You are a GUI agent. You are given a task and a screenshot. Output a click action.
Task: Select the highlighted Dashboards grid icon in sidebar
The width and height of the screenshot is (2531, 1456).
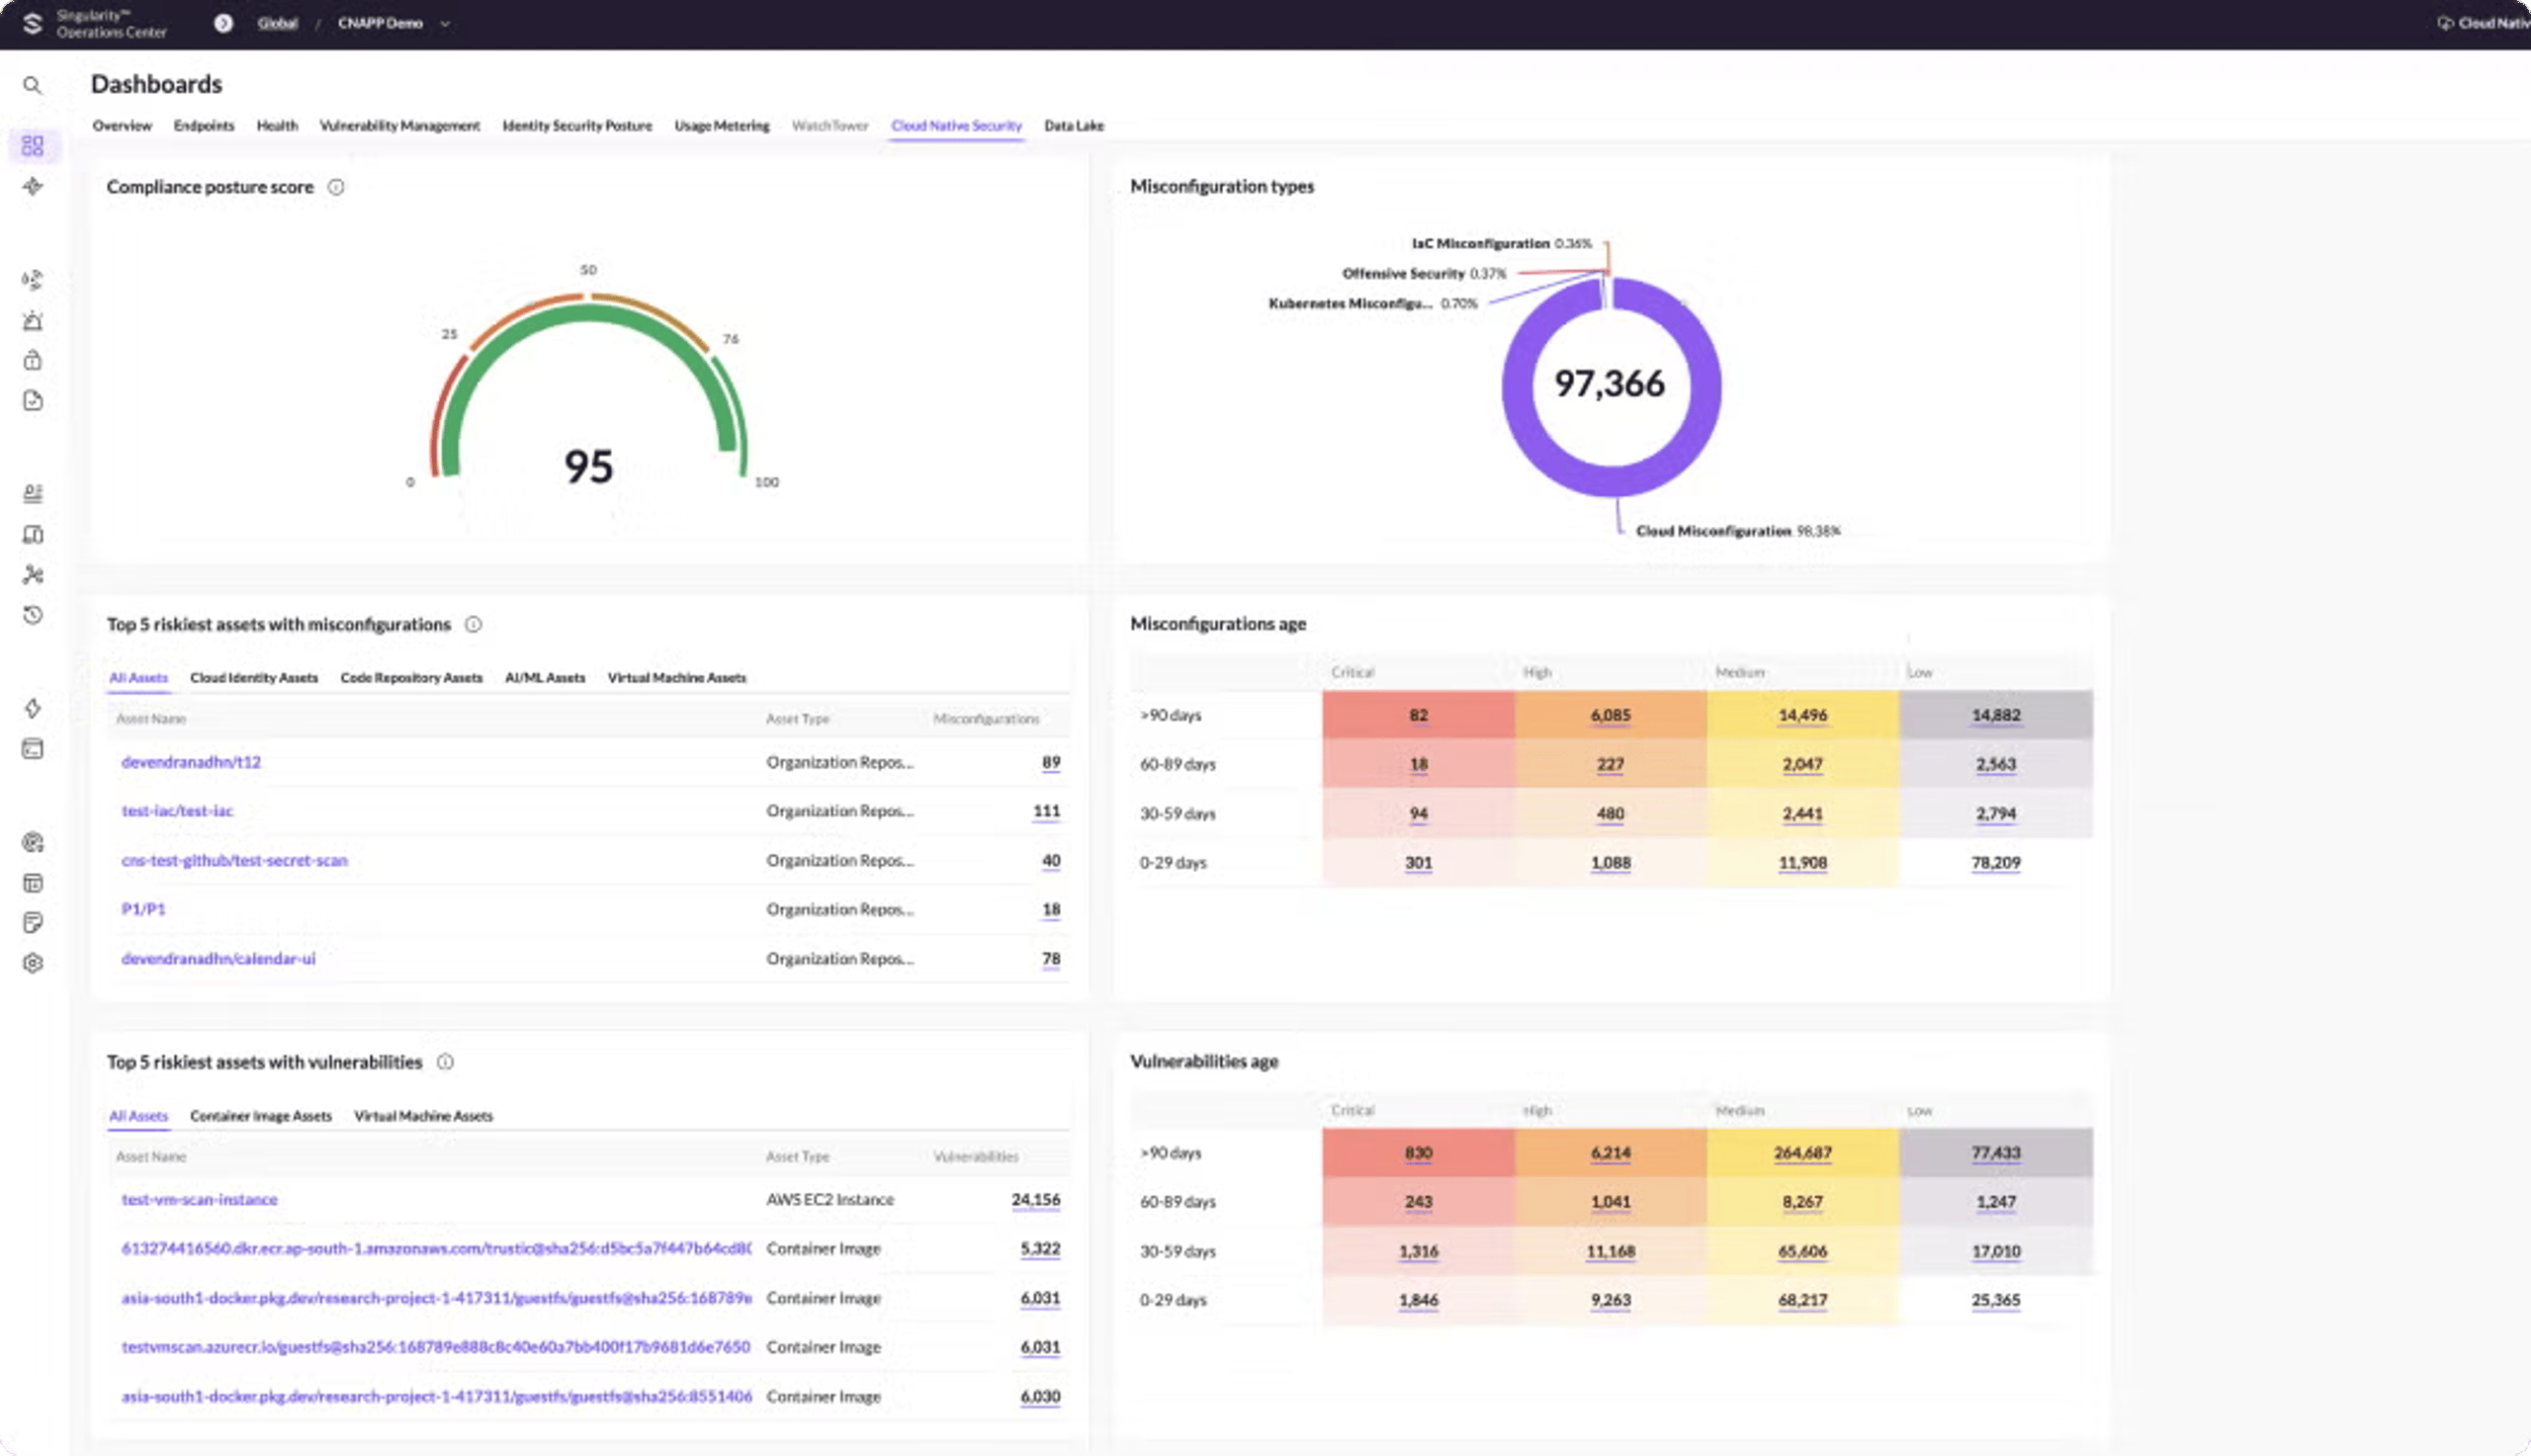(33, 145)
